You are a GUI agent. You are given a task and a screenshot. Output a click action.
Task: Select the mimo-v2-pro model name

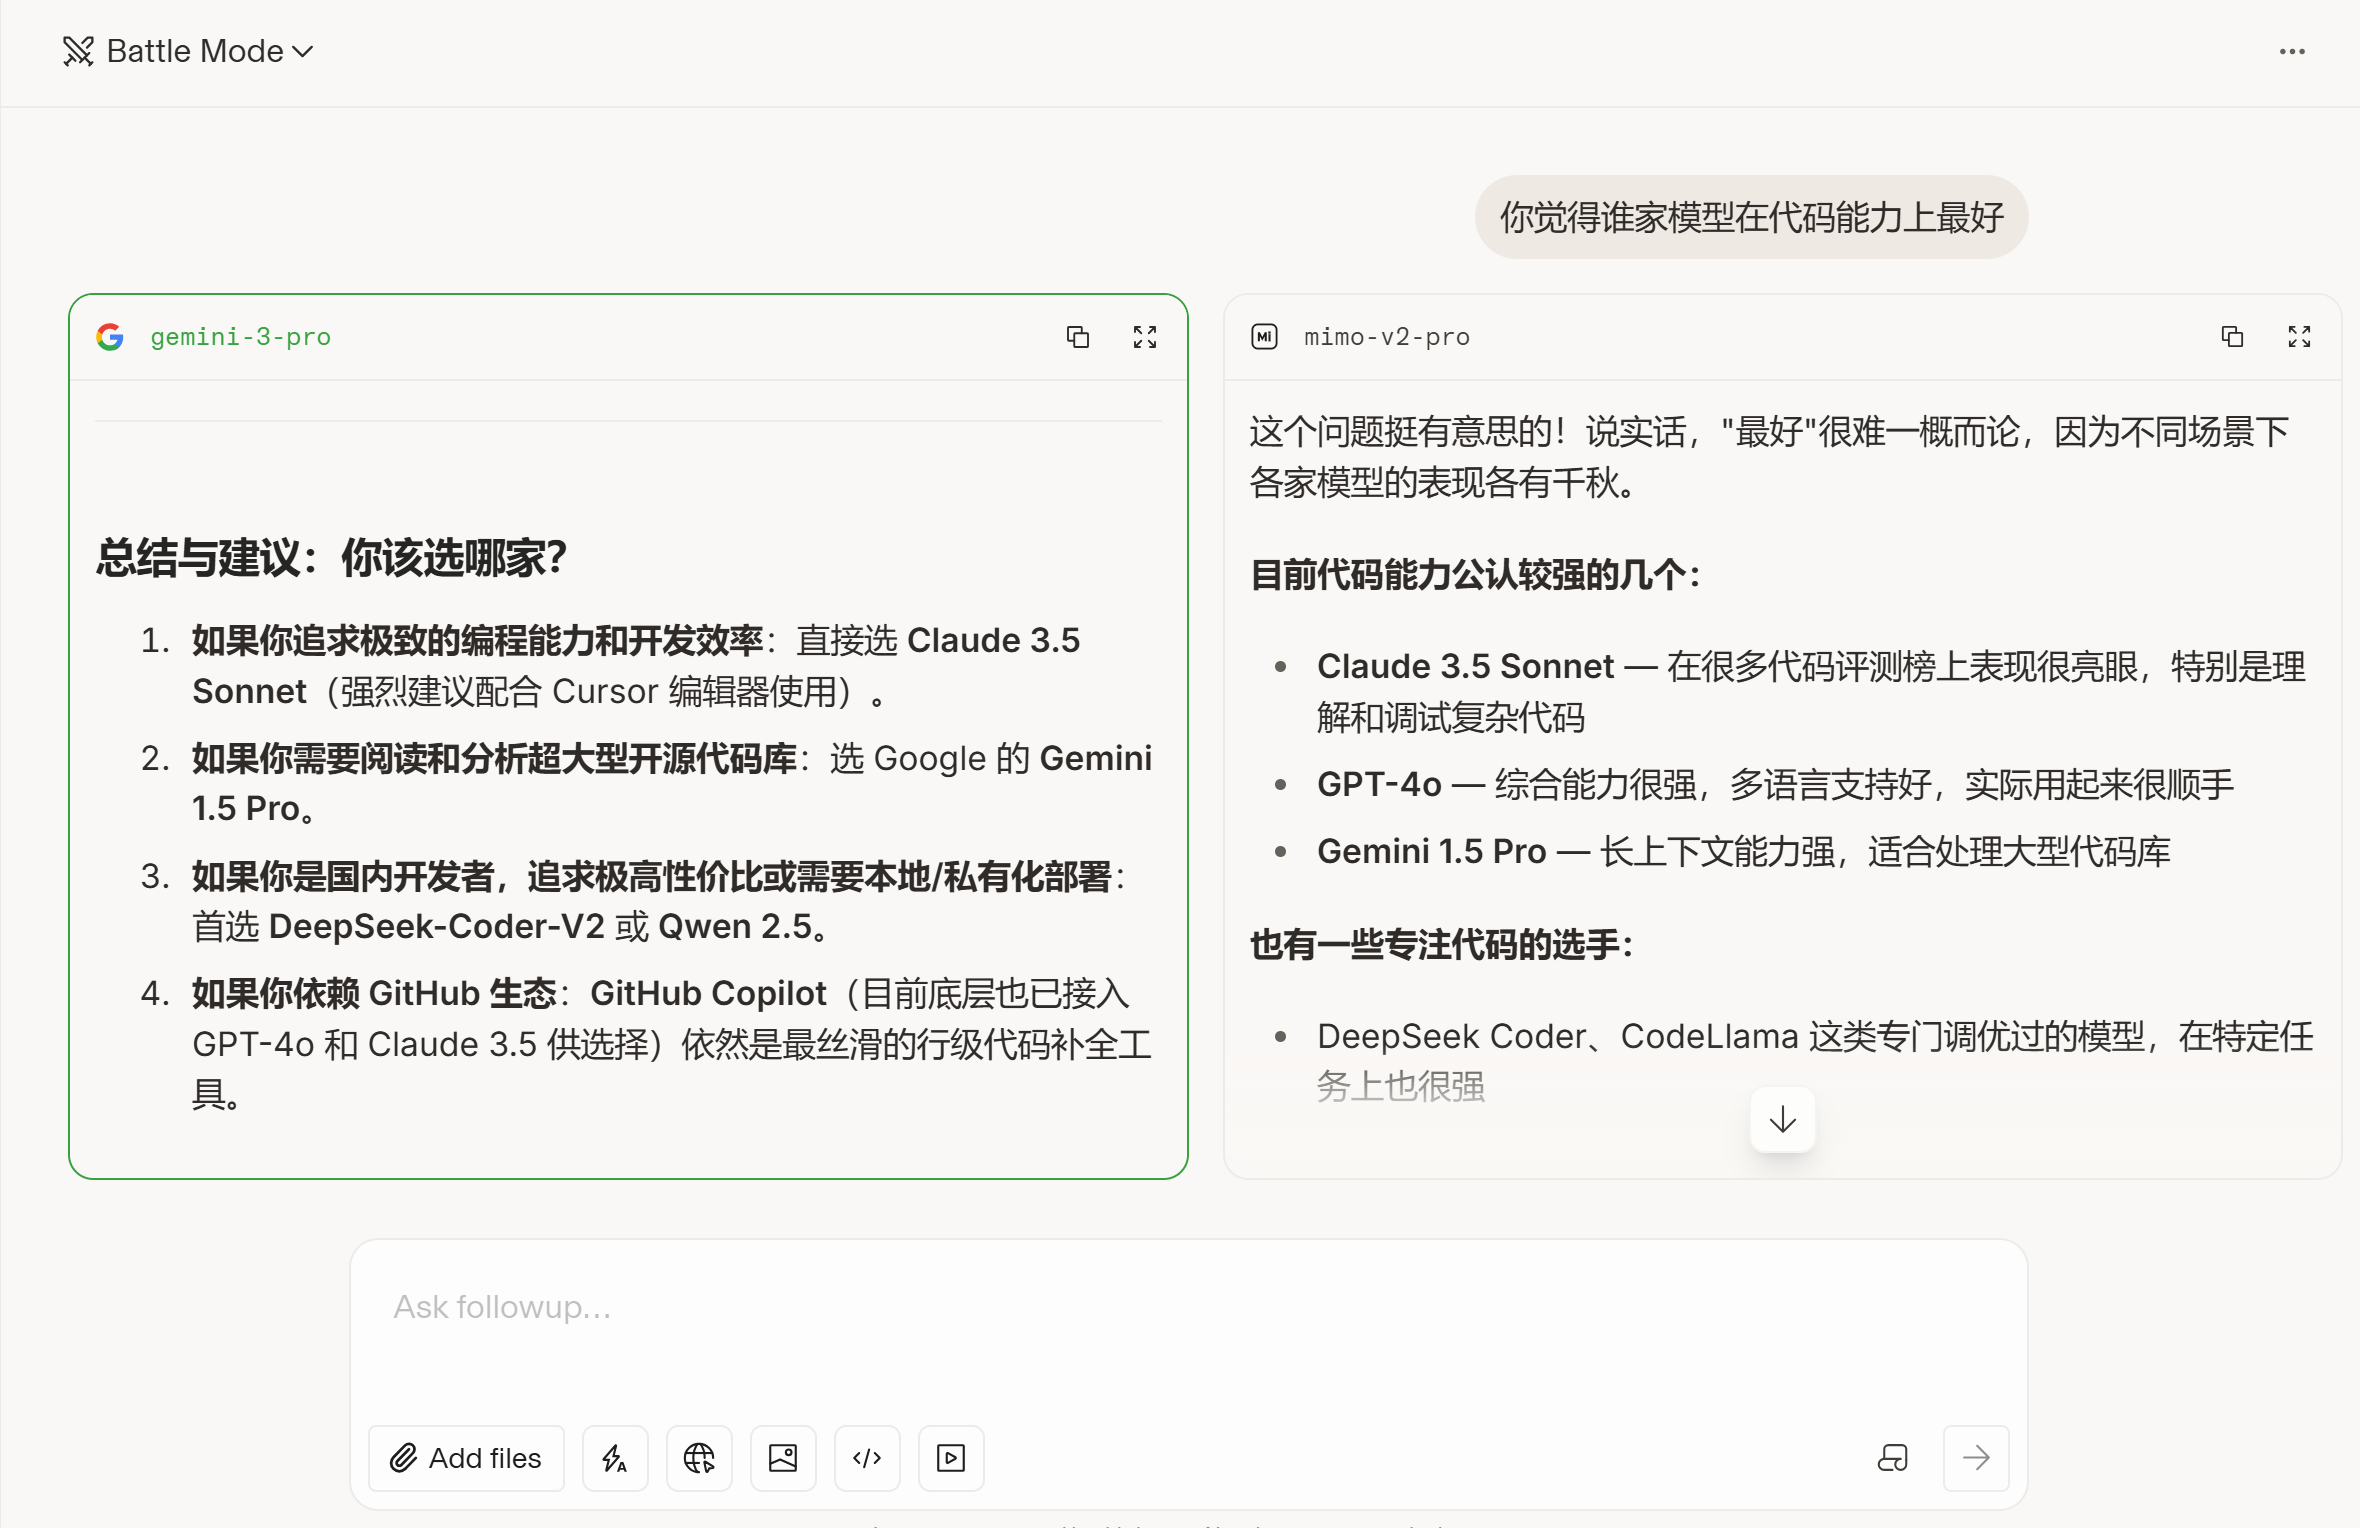pos(1387,337)
